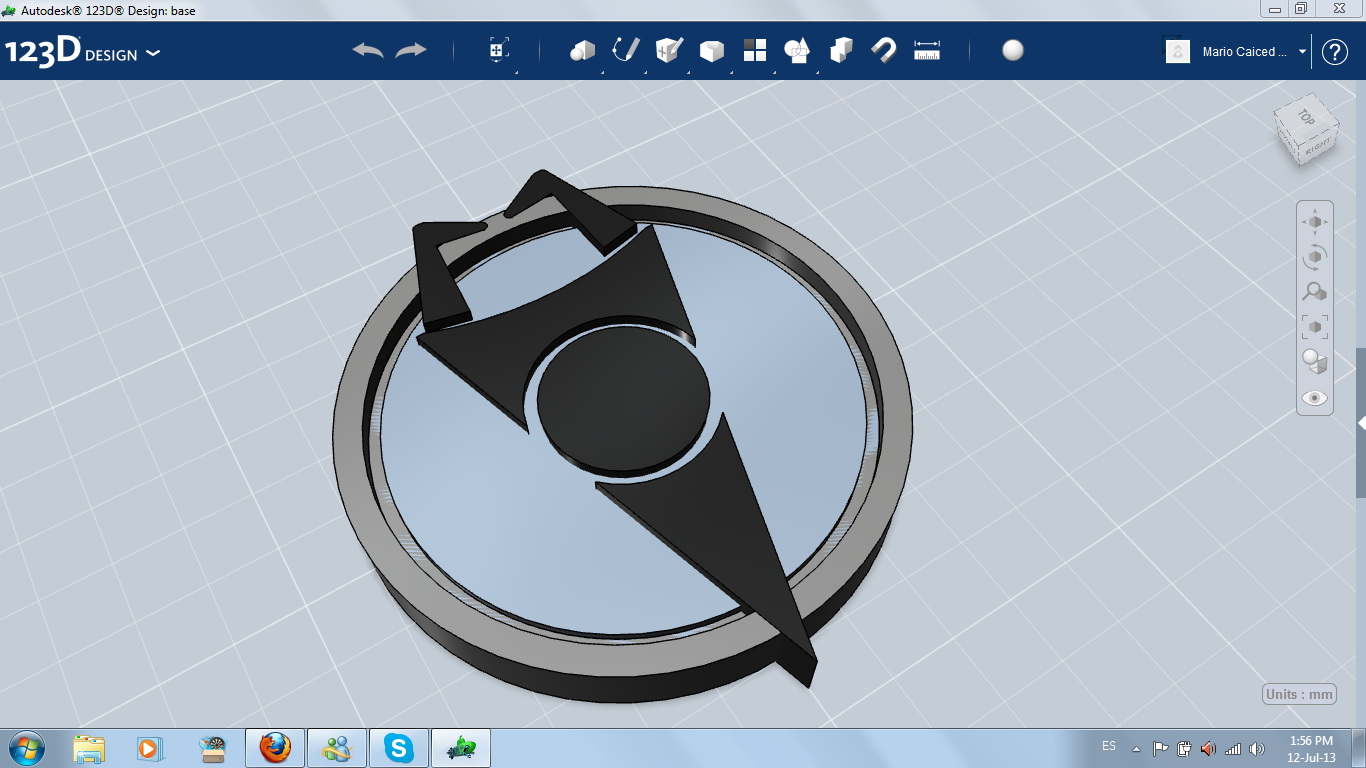Open the Pattern tool
The image size is (1366, 768).
(755, 50)
